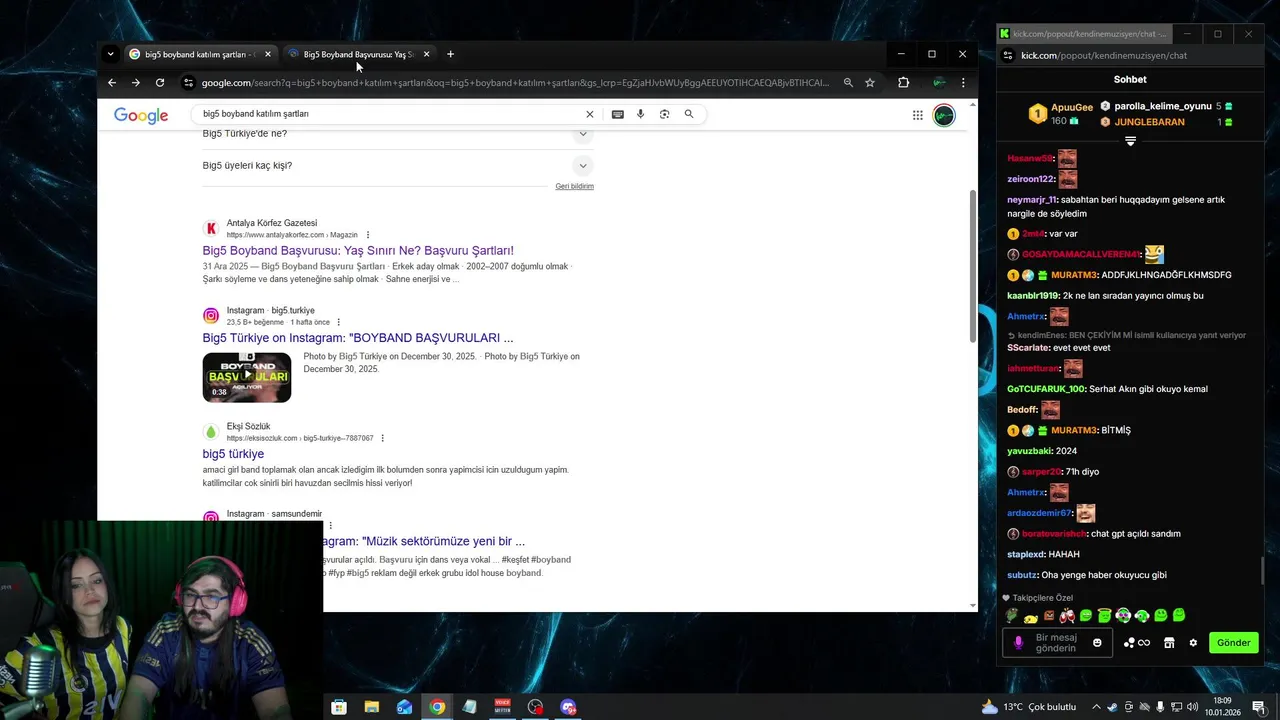Click username 'subutz' in chat

pyautogui.click(x=1022, y=575)
